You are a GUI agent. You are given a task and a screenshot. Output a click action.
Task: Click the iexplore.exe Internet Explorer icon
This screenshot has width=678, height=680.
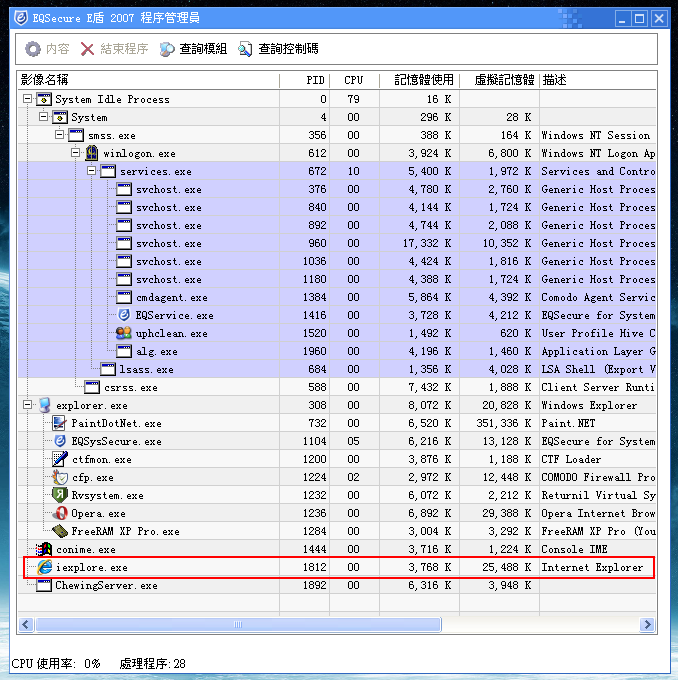coord(44,567)
